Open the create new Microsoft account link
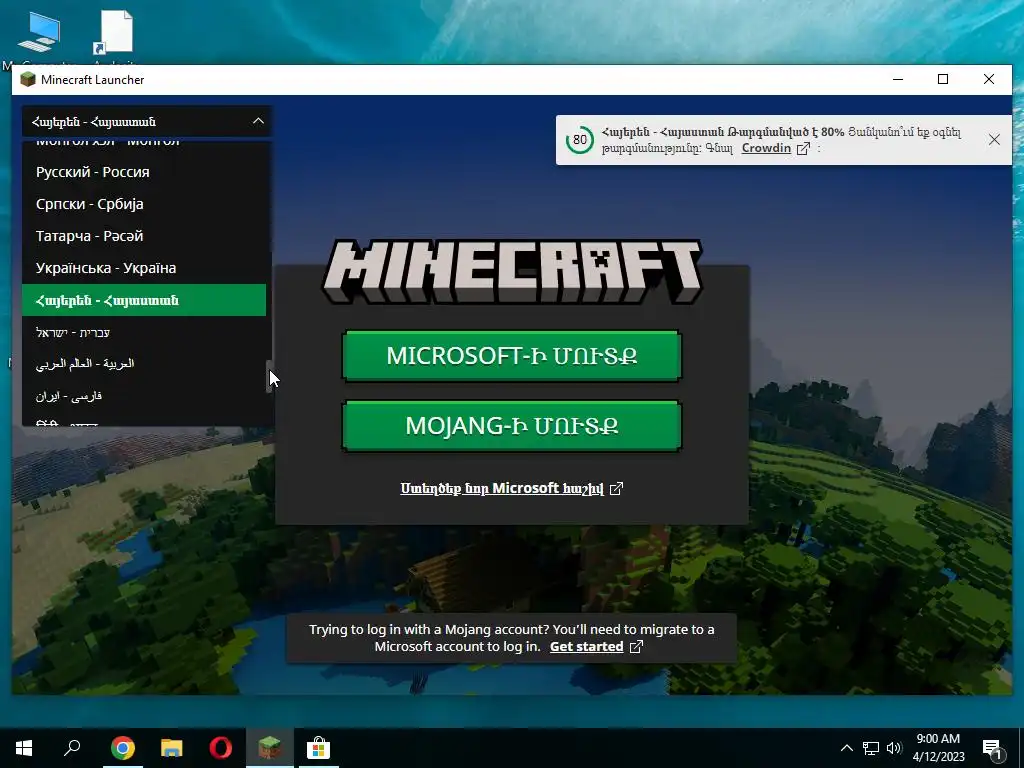 click(x=502, y=488)
